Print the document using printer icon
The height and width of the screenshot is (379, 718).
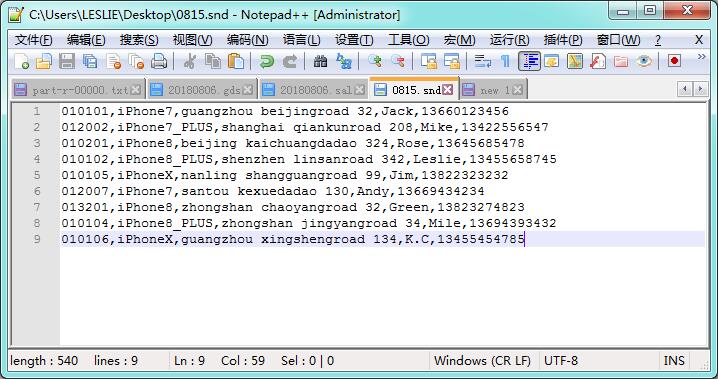click(x=159, y=61)
